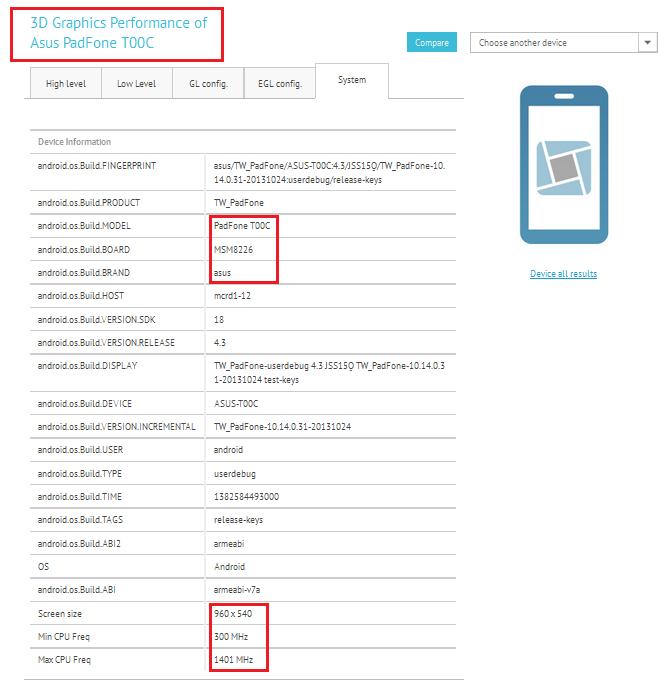The image size is (659, 681).
Task: Select the '300 MHz' value
Action: (x=231, y=636)
